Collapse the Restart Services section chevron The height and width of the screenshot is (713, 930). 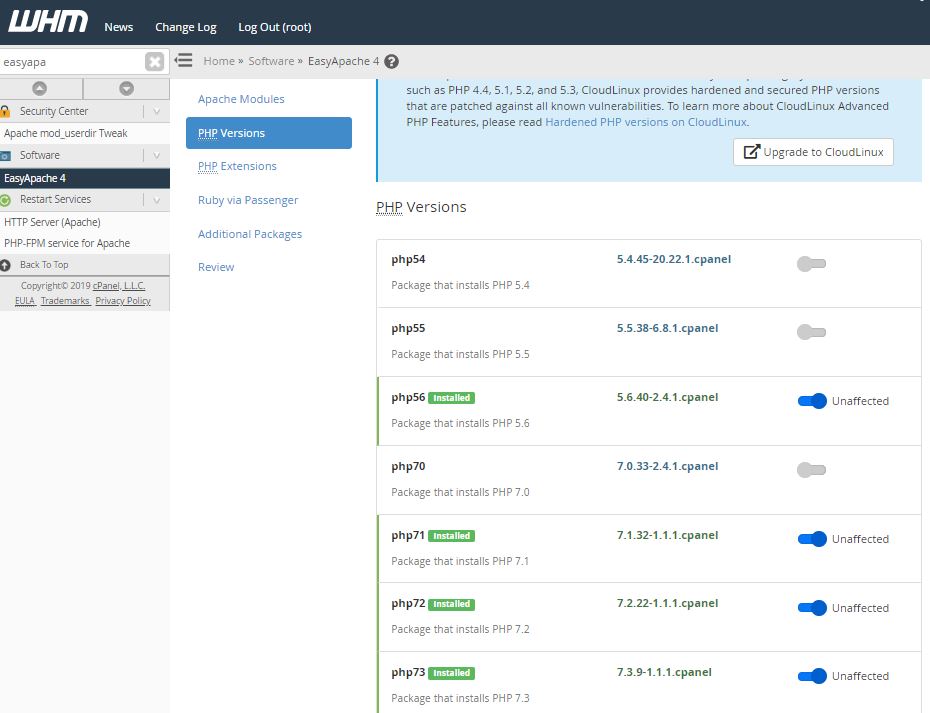(157, 200)
